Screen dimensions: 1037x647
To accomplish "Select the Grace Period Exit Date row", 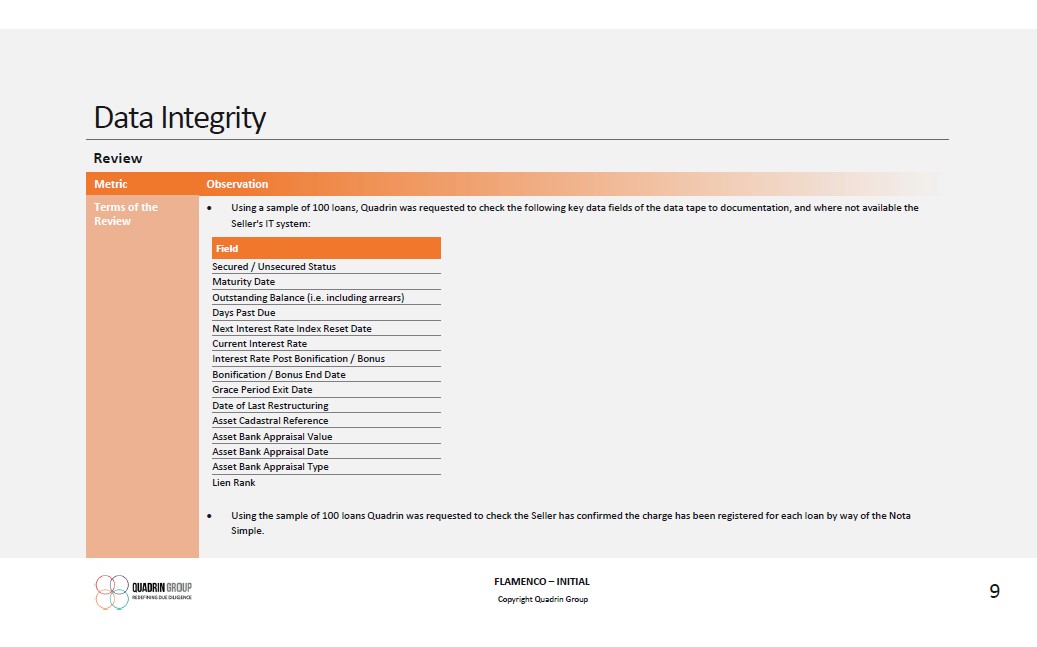I will click(262, 390).
